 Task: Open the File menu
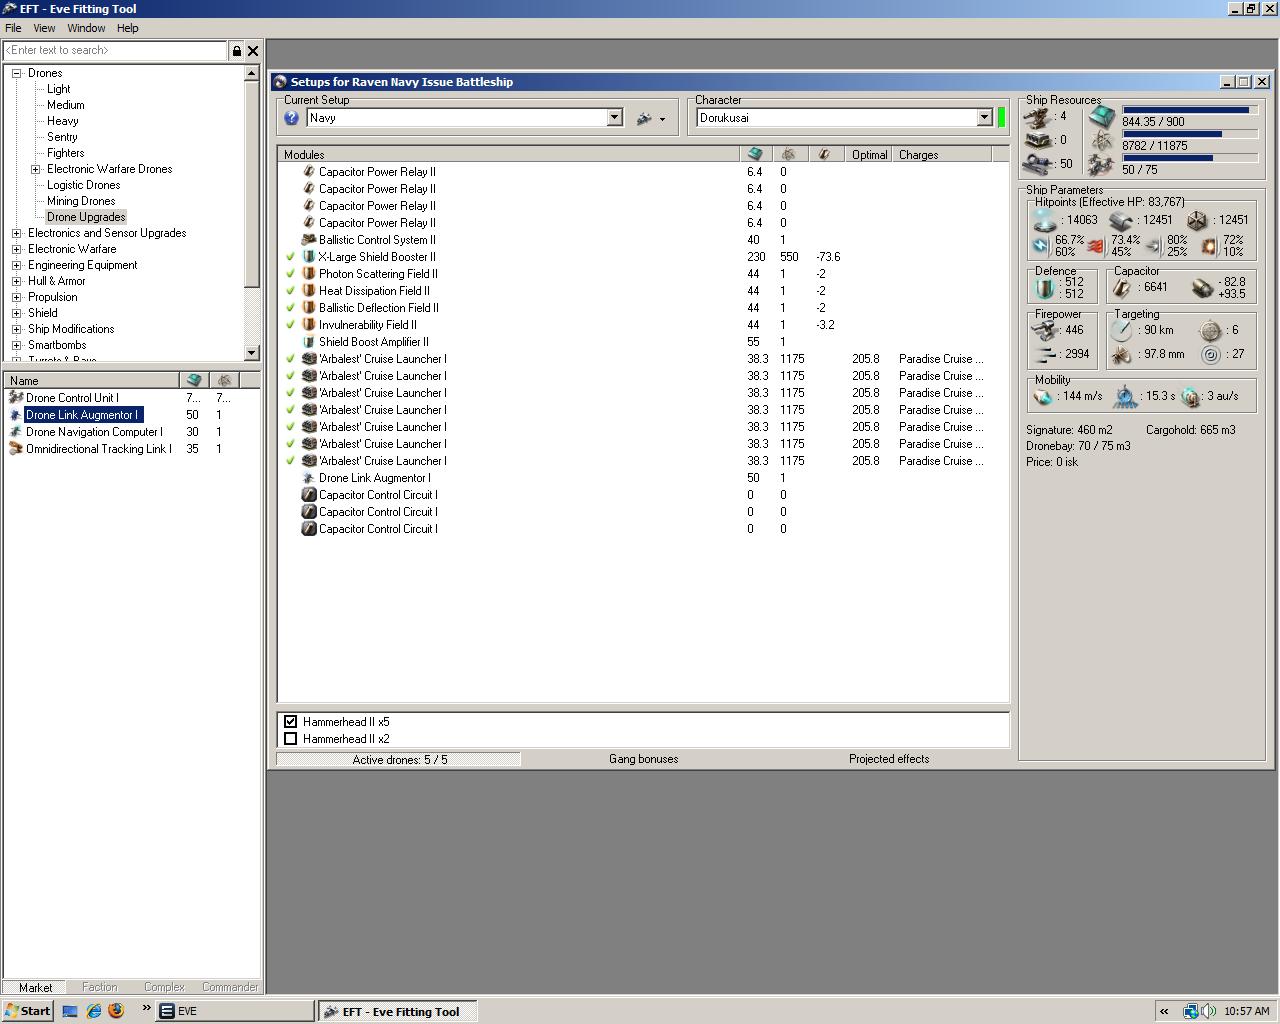click(x=13, y=28)
